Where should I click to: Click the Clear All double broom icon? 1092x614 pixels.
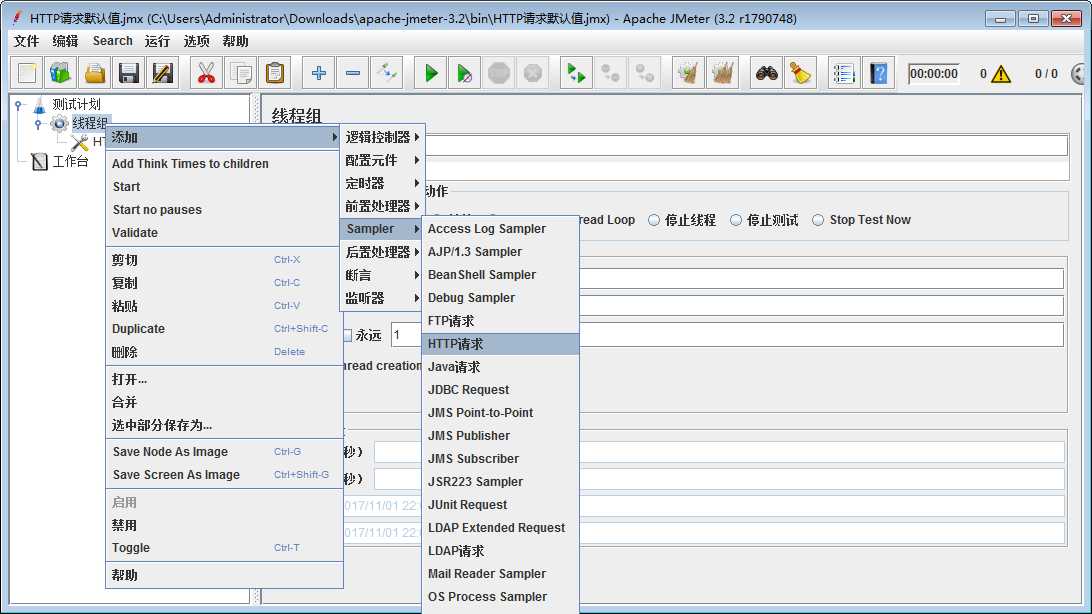(722, 73)
